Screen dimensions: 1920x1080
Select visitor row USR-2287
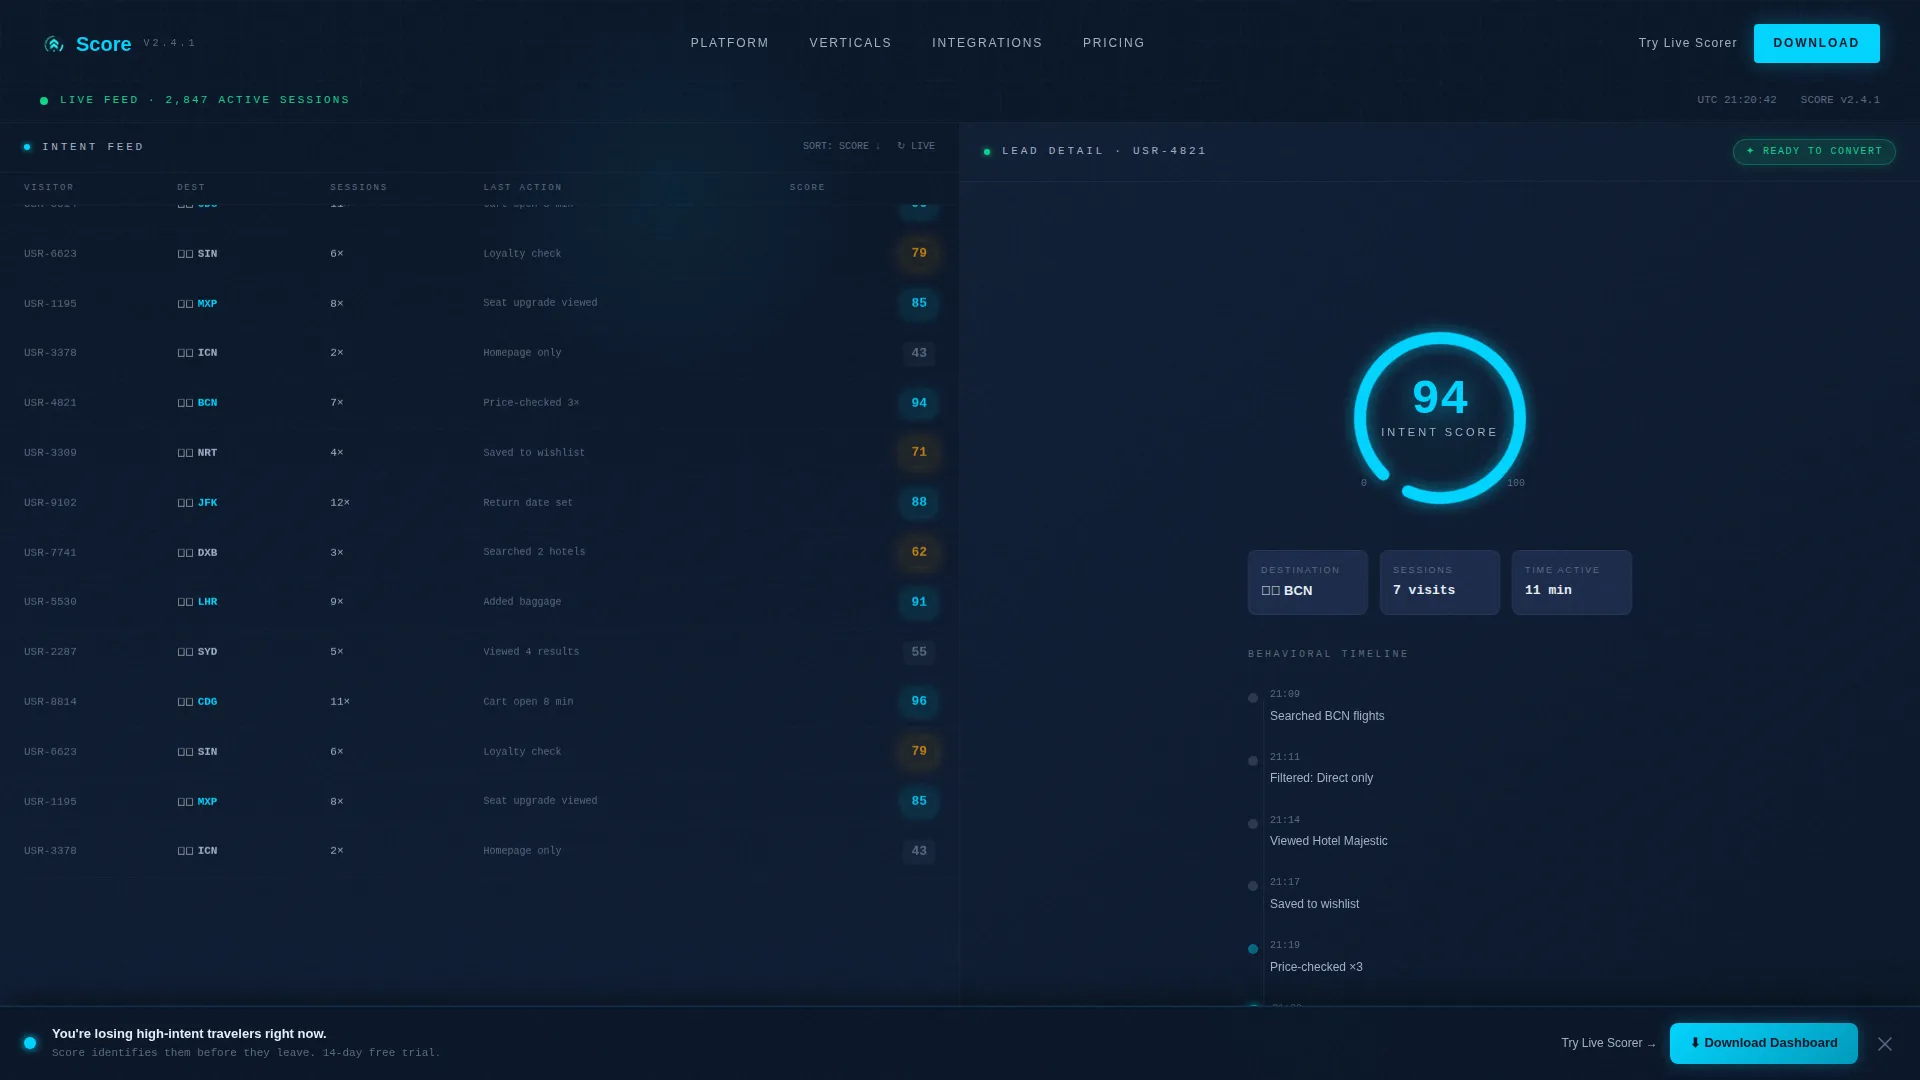click(x=480, y=652)
